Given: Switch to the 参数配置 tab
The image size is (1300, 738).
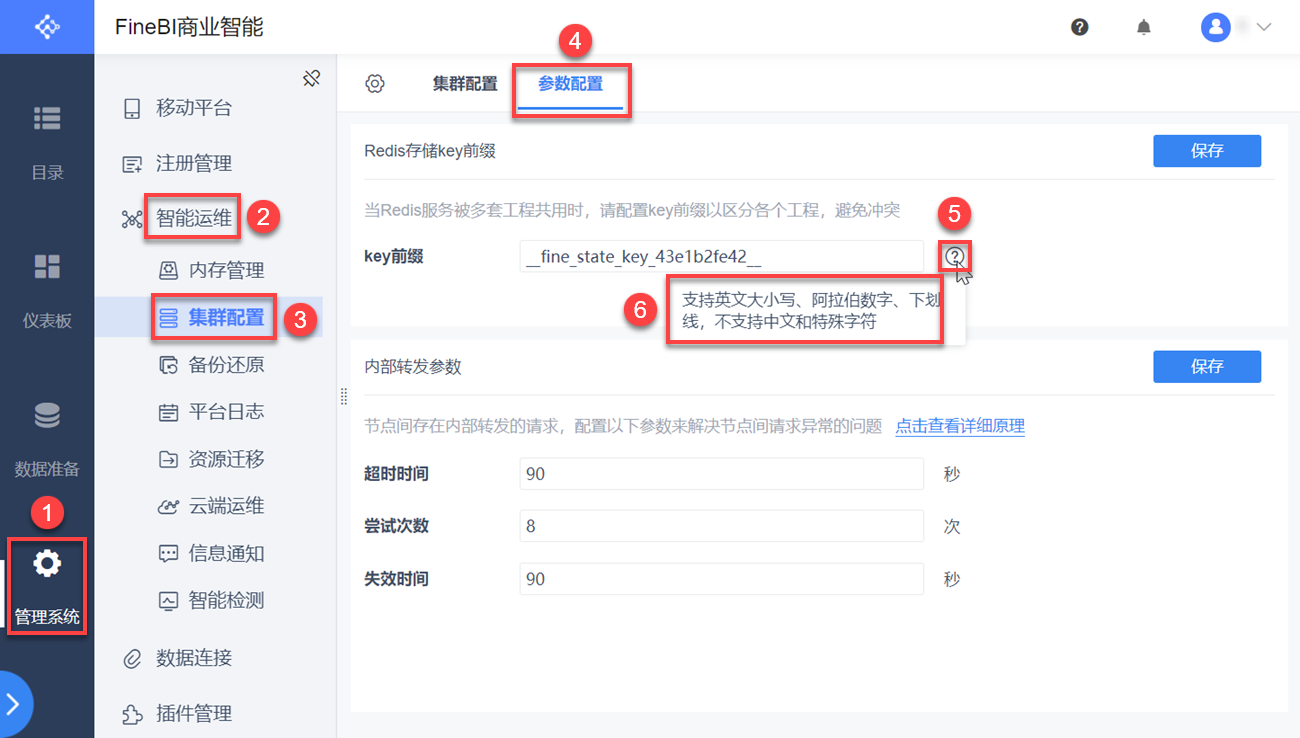Looking at the screenshot, I should click(x=570, y=84).
